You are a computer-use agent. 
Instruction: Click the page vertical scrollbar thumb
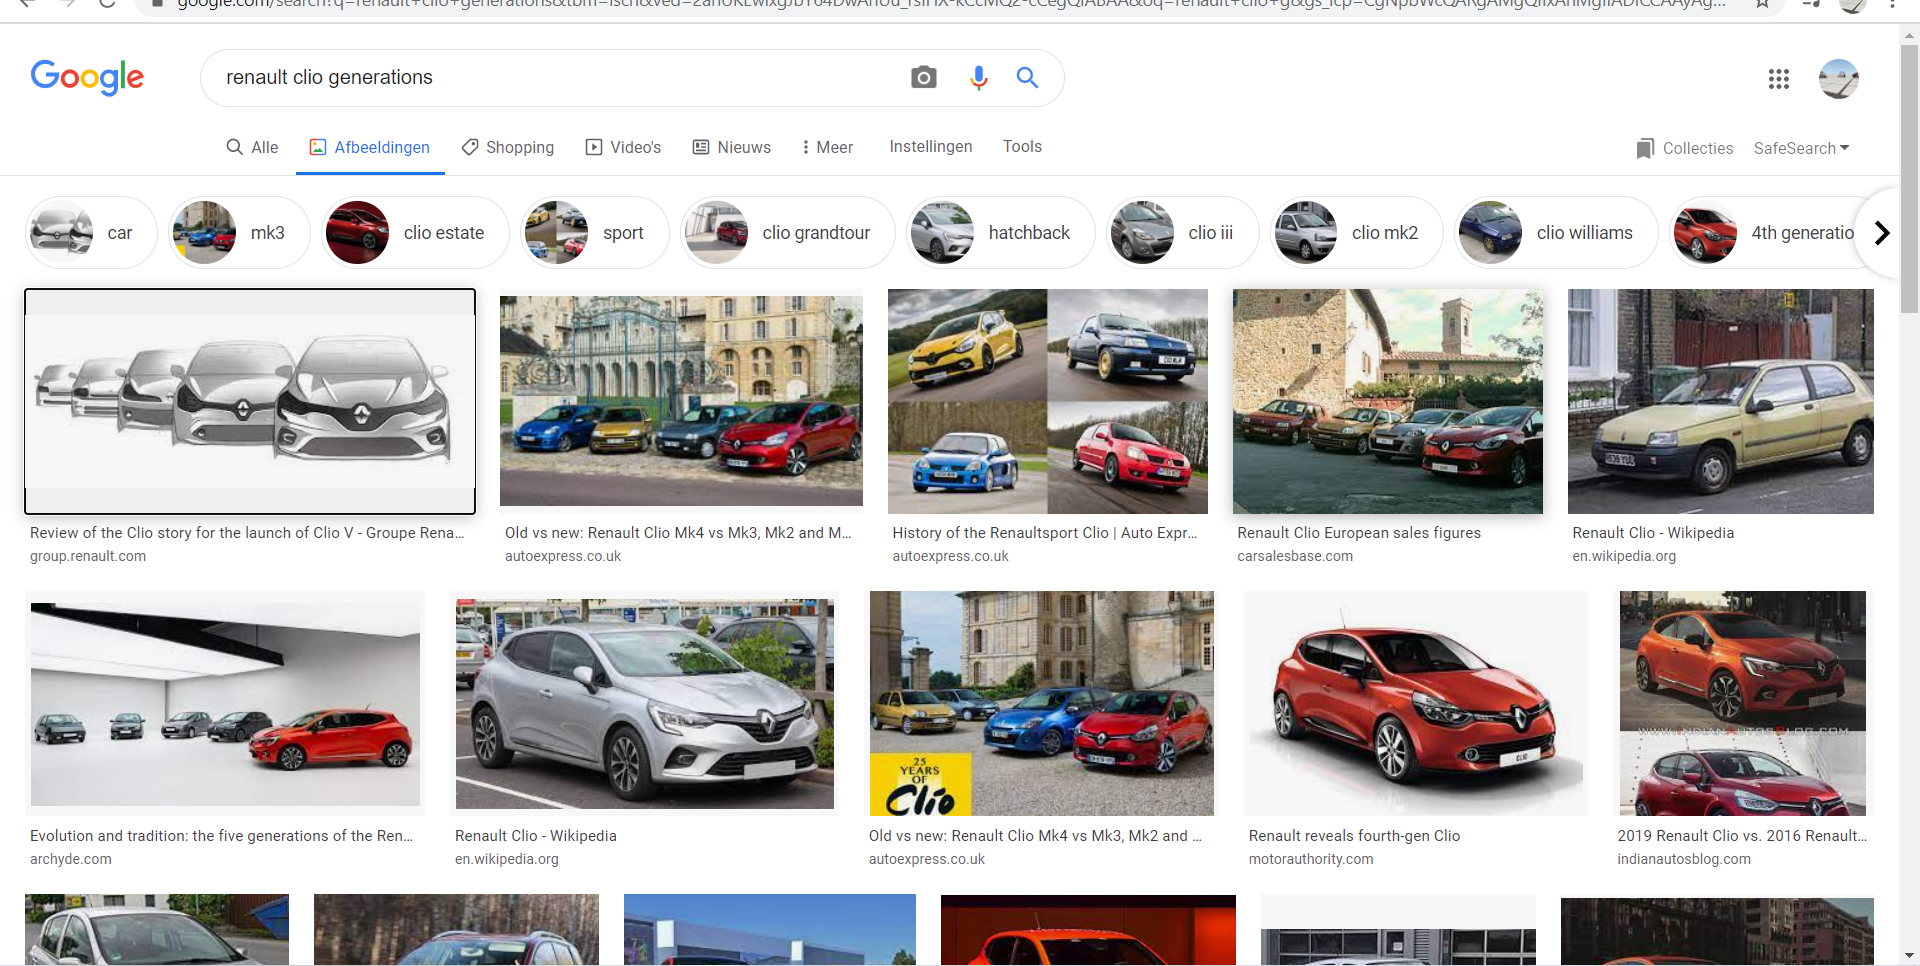1909,178
